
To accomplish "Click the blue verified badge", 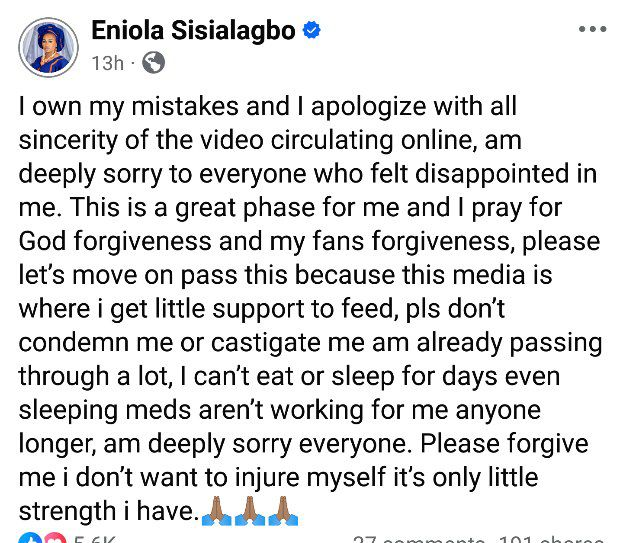I will click(312, 31).
